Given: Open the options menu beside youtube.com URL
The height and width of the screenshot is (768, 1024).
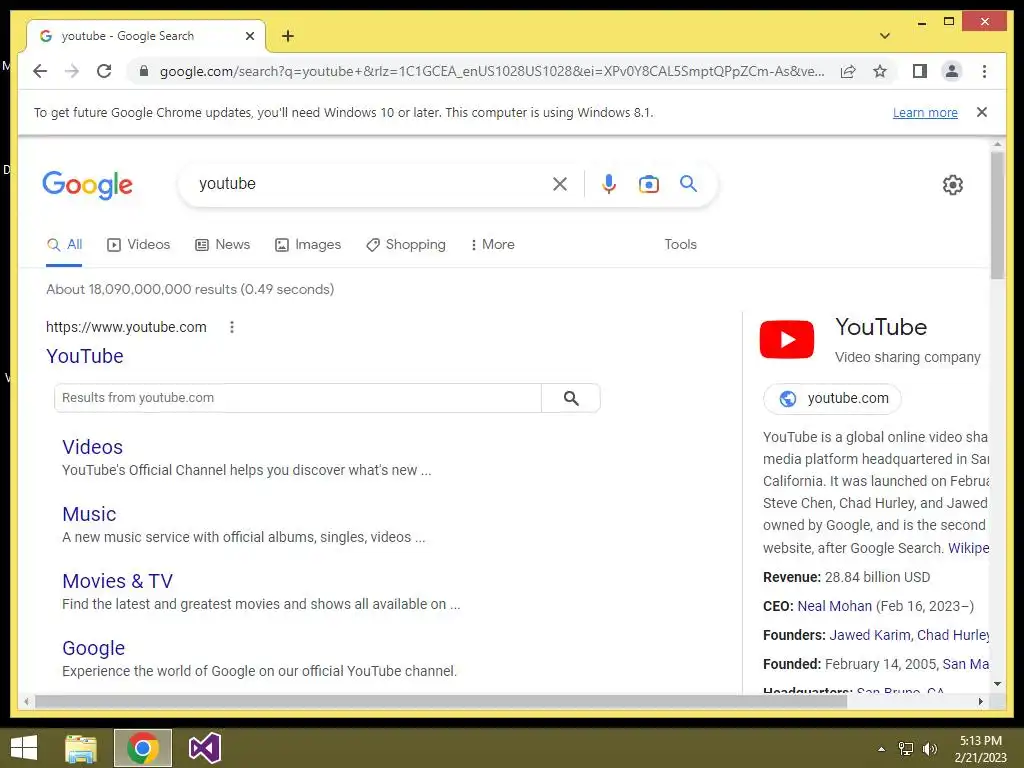Looking at the screenshot, I should point(232,327).
